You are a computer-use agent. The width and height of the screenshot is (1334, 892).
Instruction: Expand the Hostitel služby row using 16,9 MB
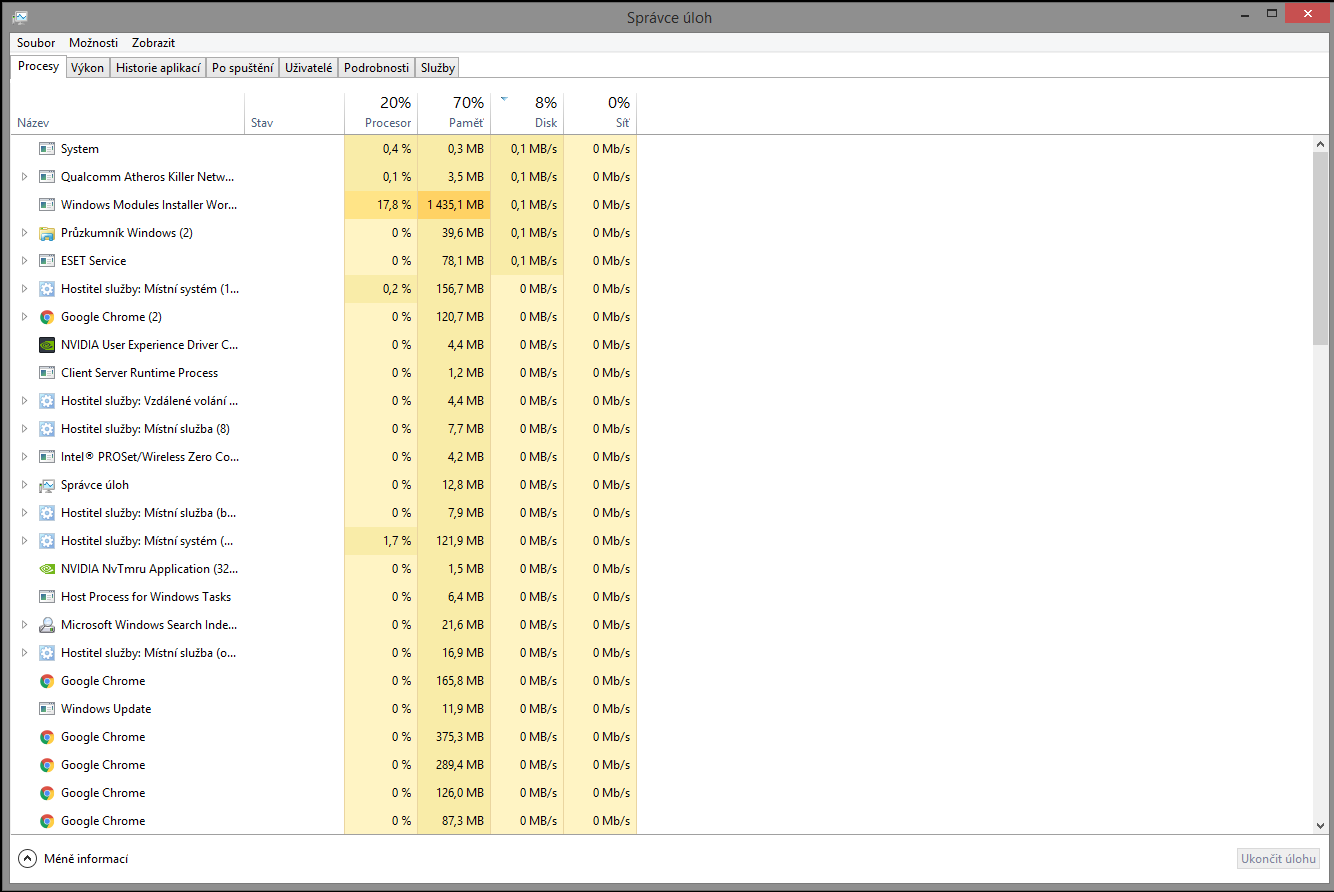tap(25, 653)
